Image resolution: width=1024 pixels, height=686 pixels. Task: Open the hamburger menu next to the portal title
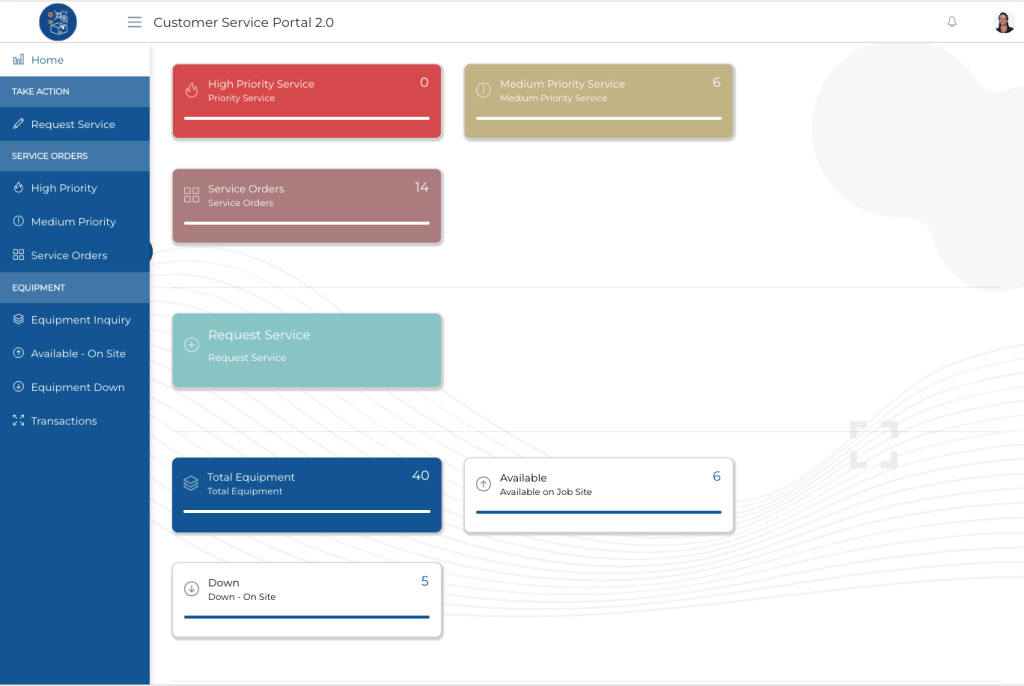click(134, 21)
